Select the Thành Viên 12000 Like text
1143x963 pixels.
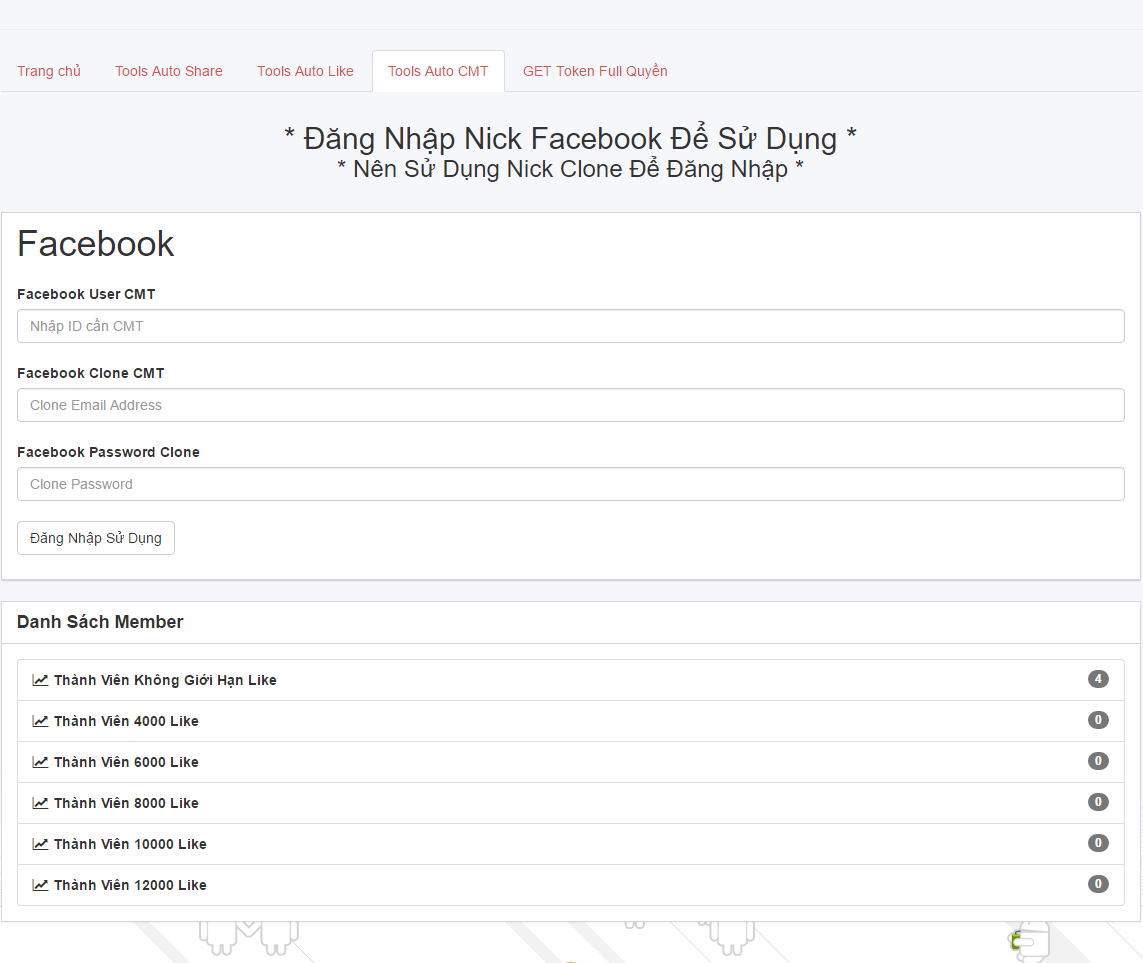pyautogui.click(x=130, y=884)
